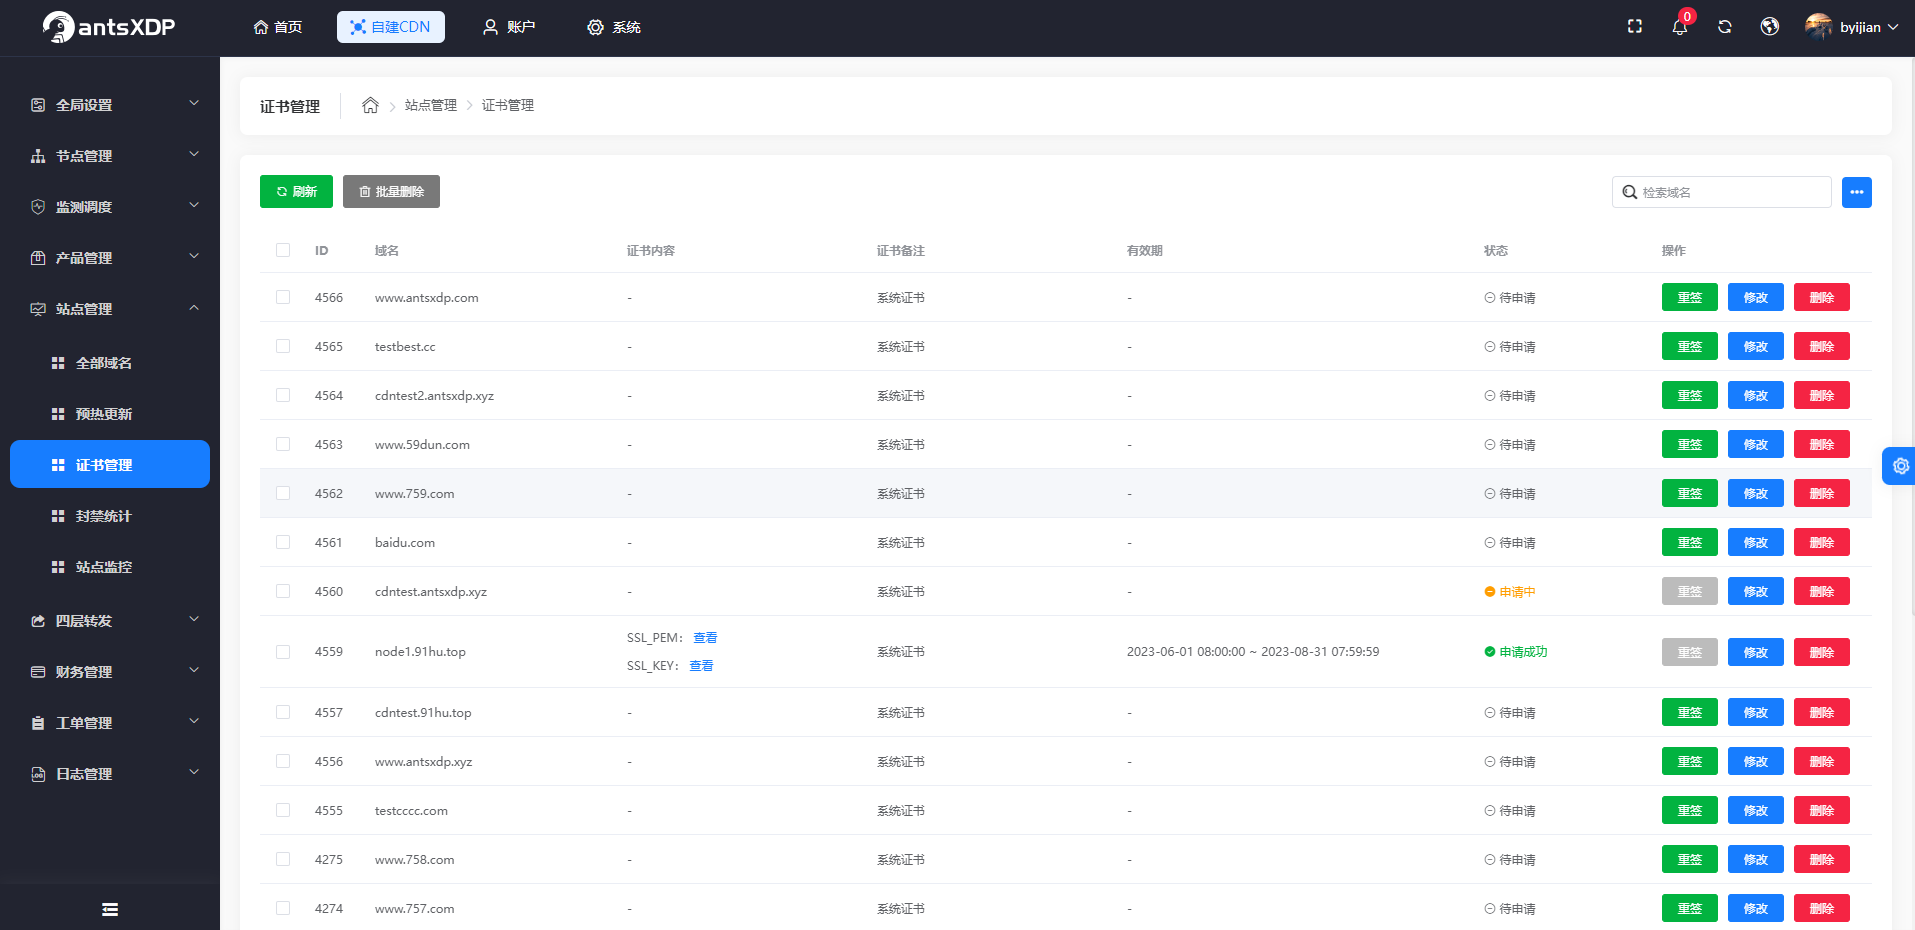Expand the 财务管理 menu chevron
The width and height of the screenshot is (1915, 930).
pyautogui.click(x=194, y=670)
